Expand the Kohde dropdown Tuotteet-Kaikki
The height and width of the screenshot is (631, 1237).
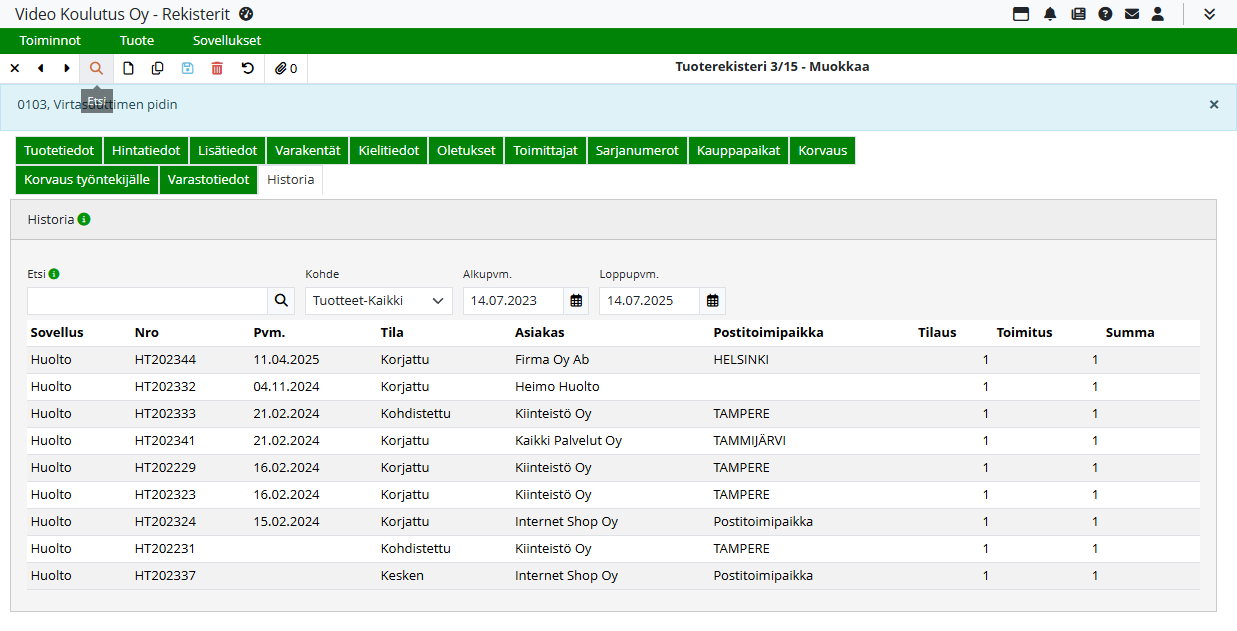378,301
